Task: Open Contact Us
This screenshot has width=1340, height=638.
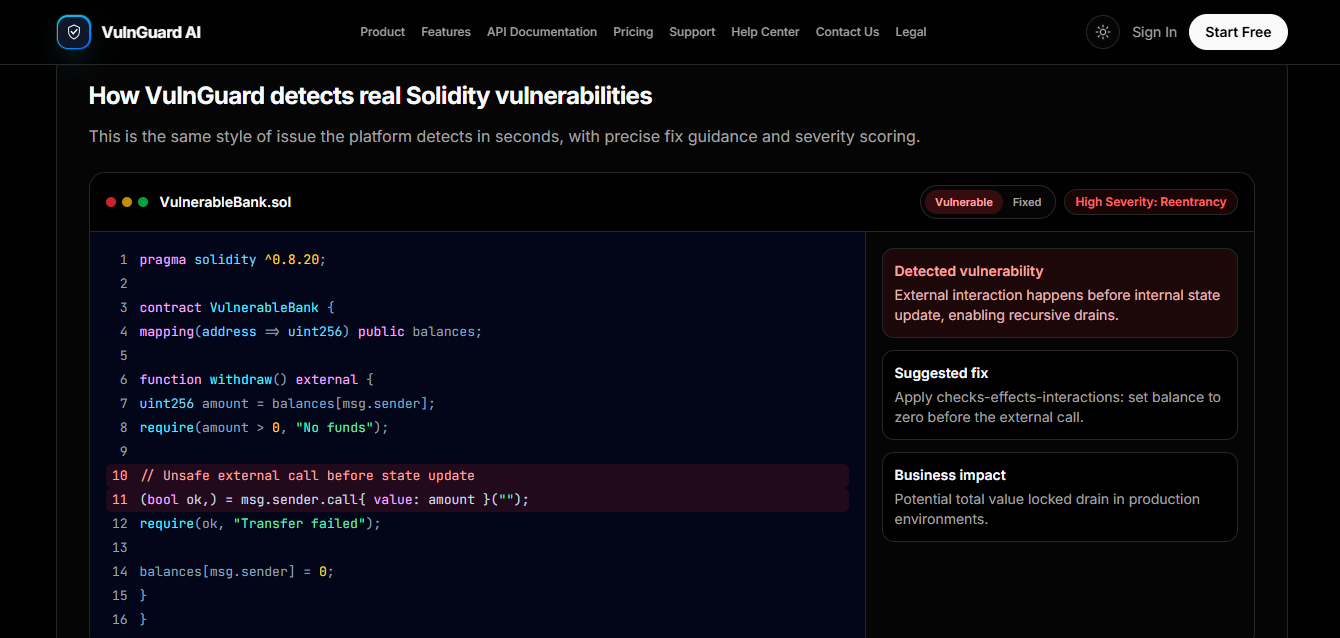Action: [847, 31]
